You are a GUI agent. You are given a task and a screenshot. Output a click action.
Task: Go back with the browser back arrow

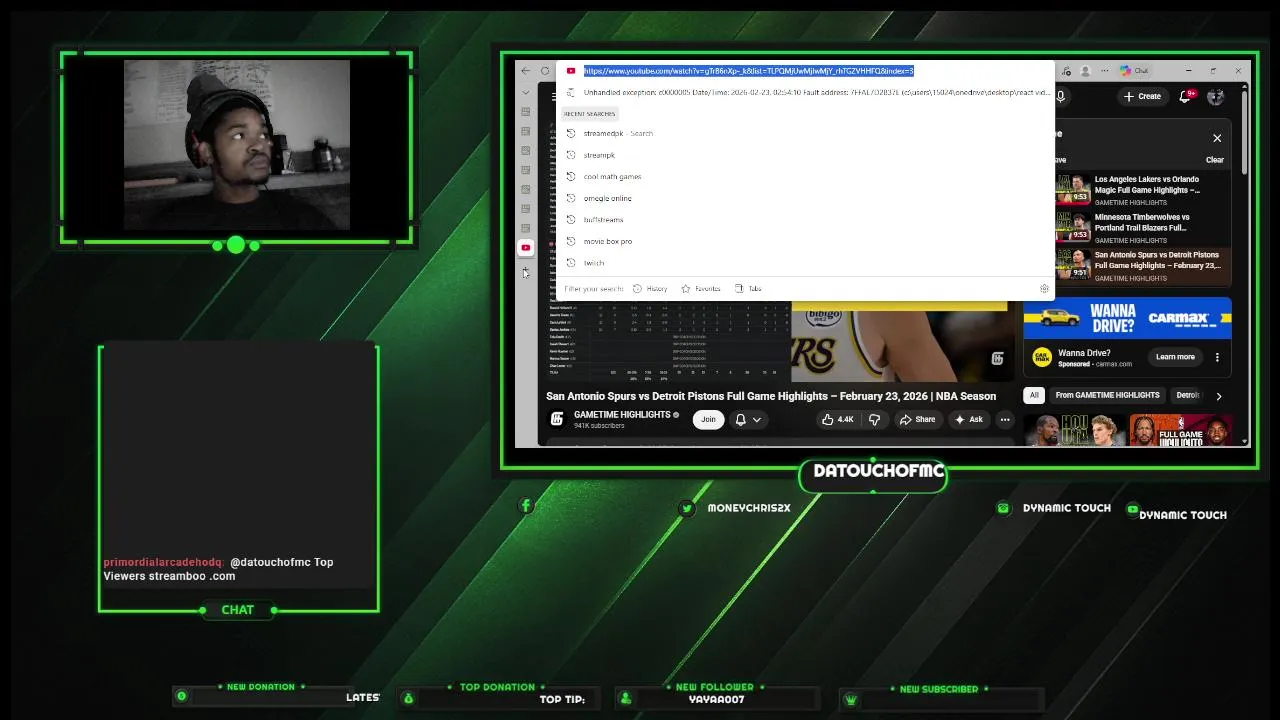526,71
